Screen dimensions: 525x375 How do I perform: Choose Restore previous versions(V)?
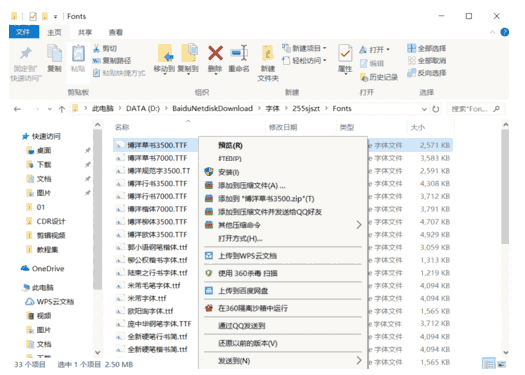(248, 343)
